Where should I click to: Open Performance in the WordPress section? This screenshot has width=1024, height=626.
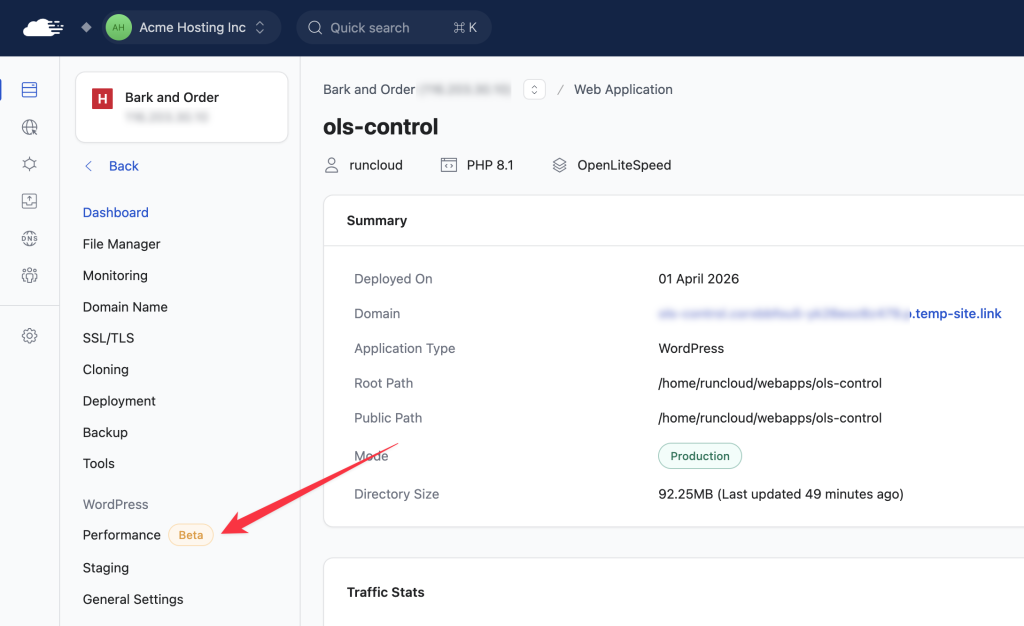point(121,535)
